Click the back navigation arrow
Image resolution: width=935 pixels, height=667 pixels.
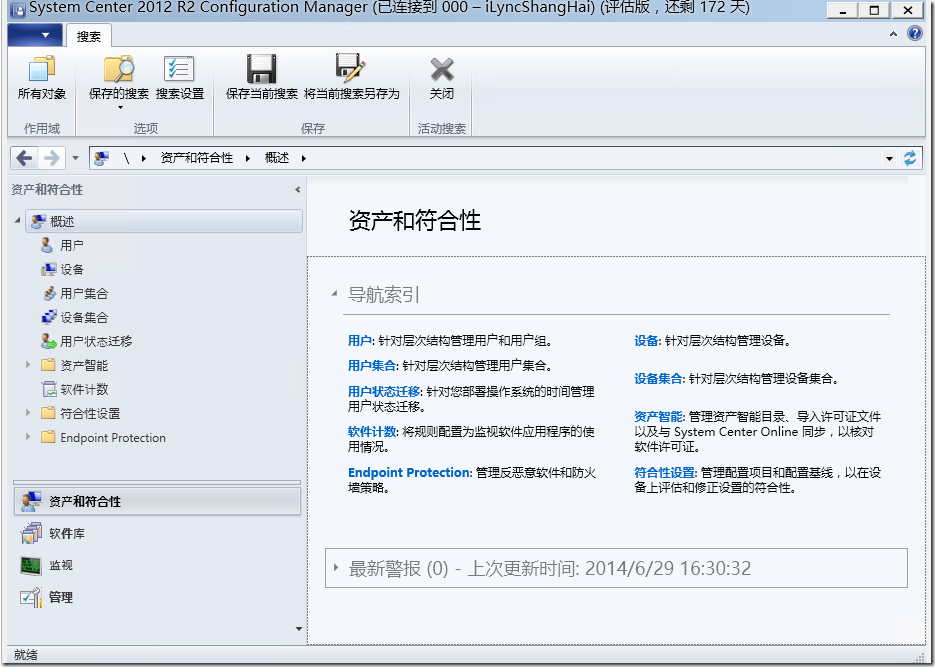(x=24, y=158)
